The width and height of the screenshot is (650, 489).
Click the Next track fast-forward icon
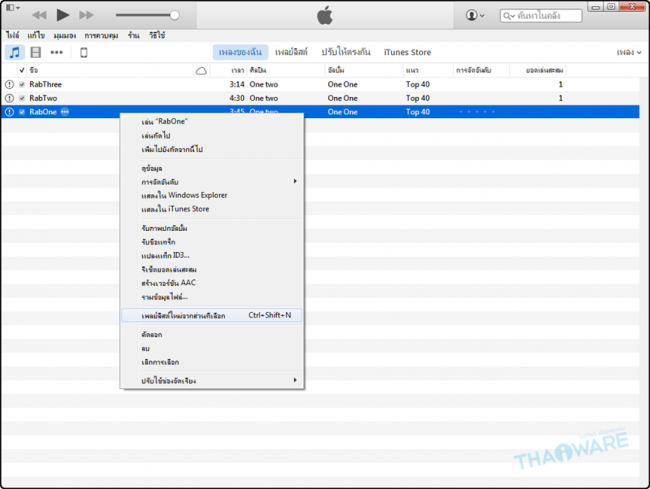point(86,15)
